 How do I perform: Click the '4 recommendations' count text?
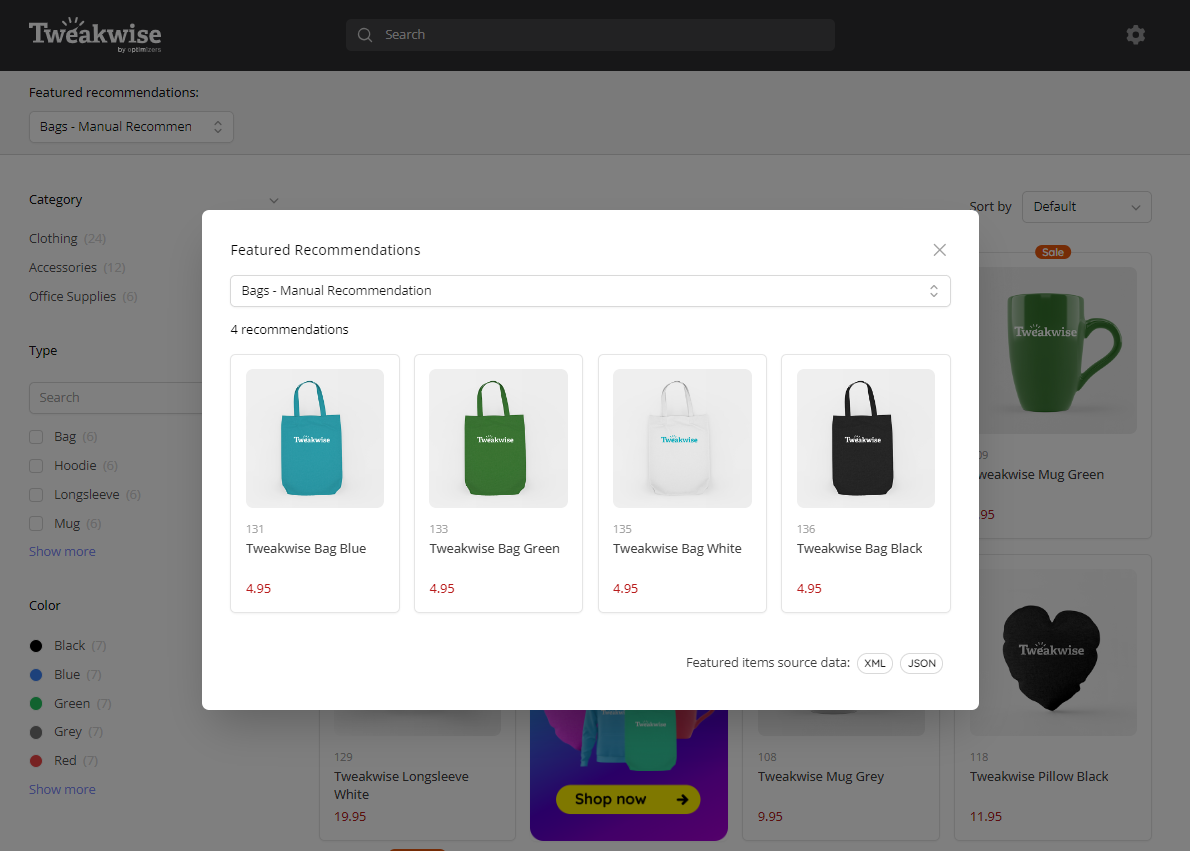point(290,329)
